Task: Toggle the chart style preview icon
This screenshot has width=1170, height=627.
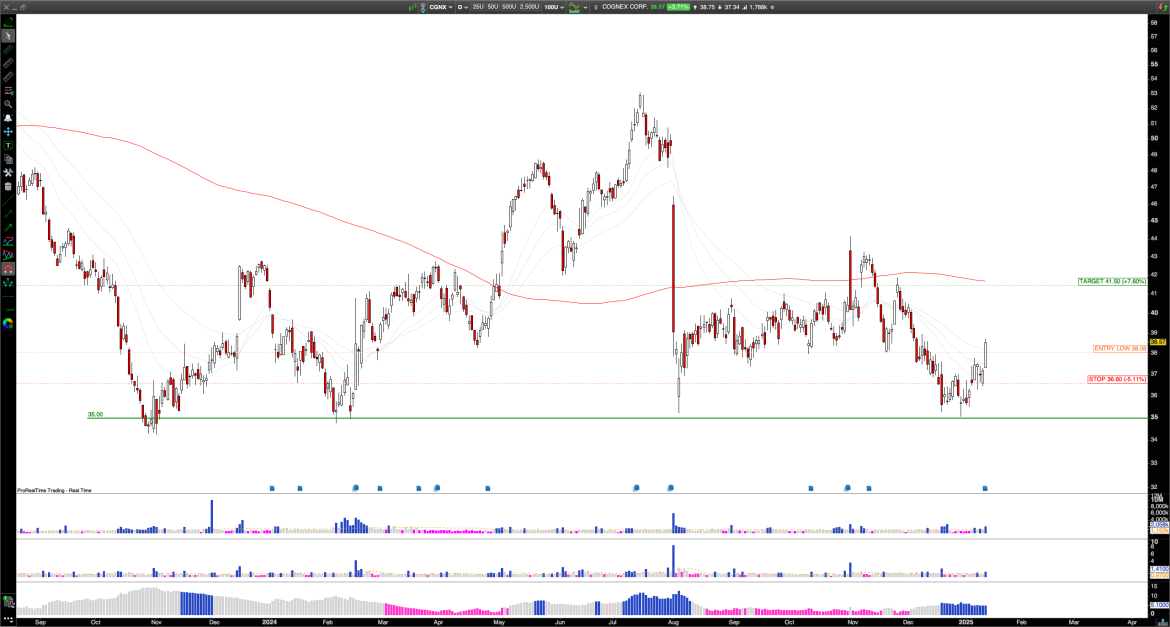Action: click(573, 6)
